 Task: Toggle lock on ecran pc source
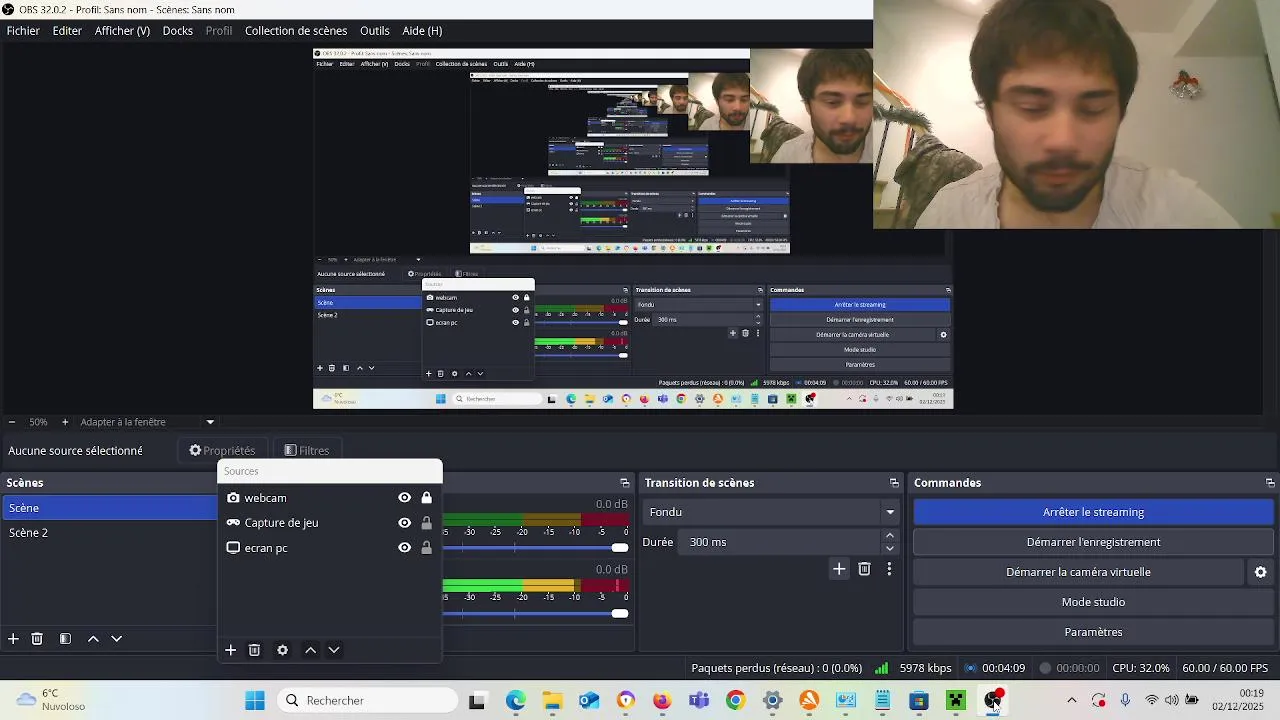[x=427, y=548]
